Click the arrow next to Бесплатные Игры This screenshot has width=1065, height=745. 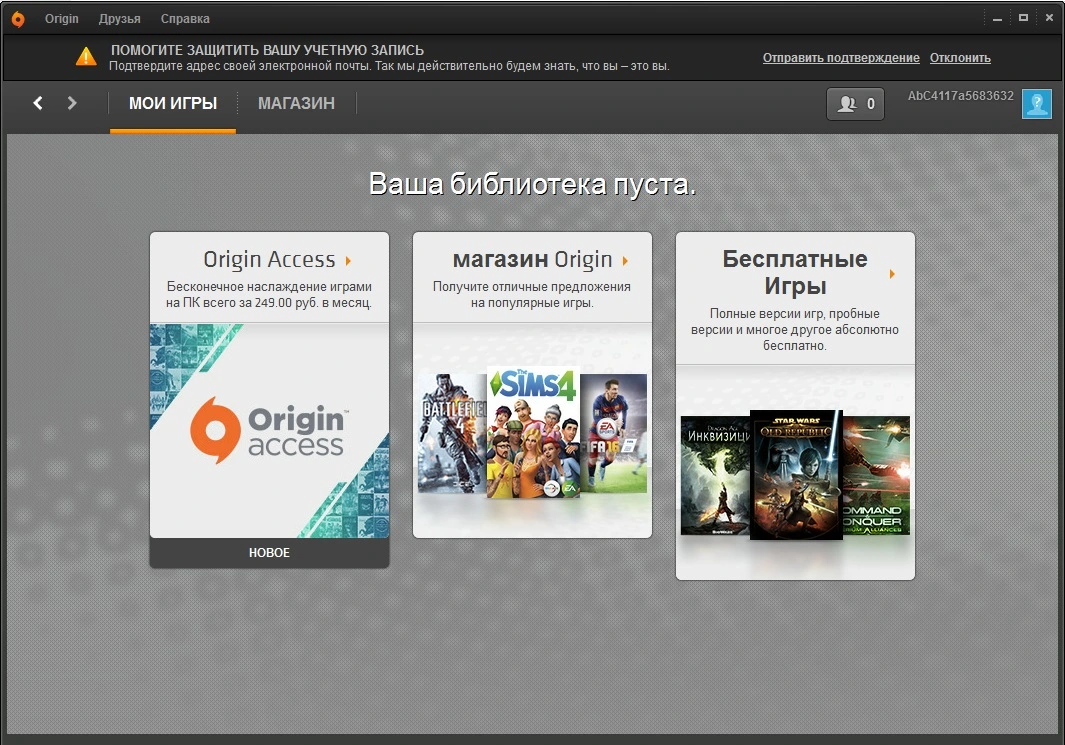pyautogui.click(x=892, y=274)
